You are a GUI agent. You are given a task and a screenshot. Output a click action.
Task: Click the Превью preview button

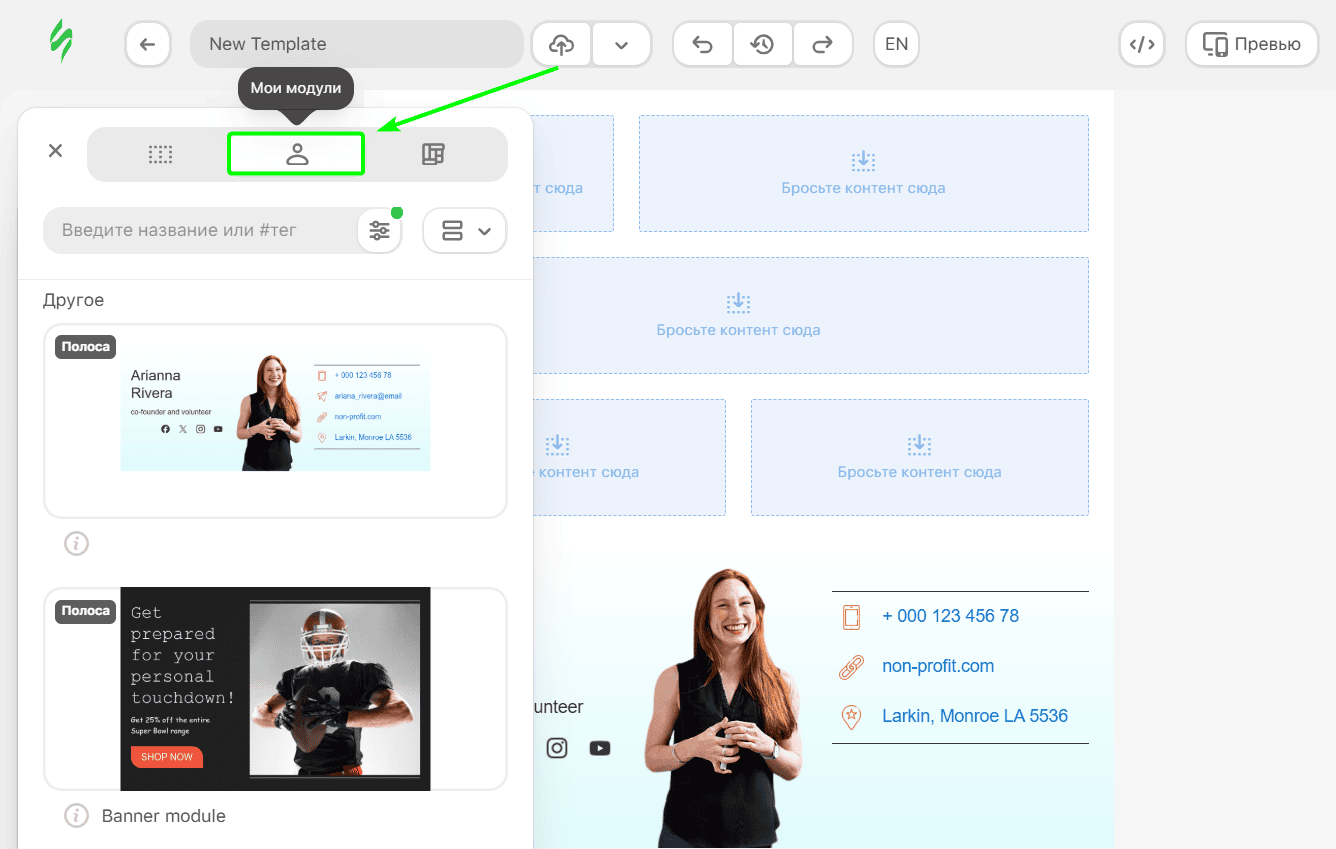1252,44
